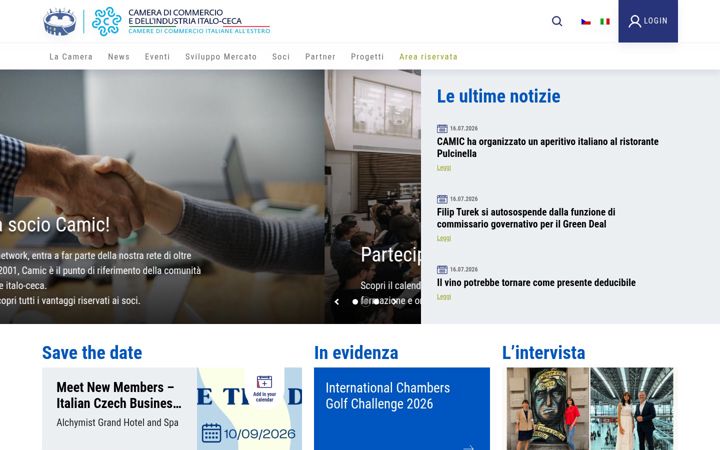Open the Progetti menu item
This screenshot has height=450, width=720.
pos(367,56)
